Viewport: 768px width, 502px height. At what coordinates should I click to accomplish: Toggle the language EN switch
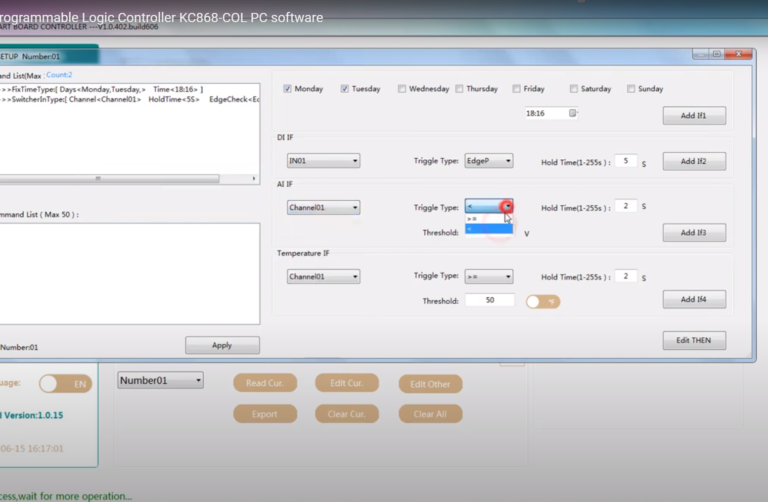click(65, 383)
